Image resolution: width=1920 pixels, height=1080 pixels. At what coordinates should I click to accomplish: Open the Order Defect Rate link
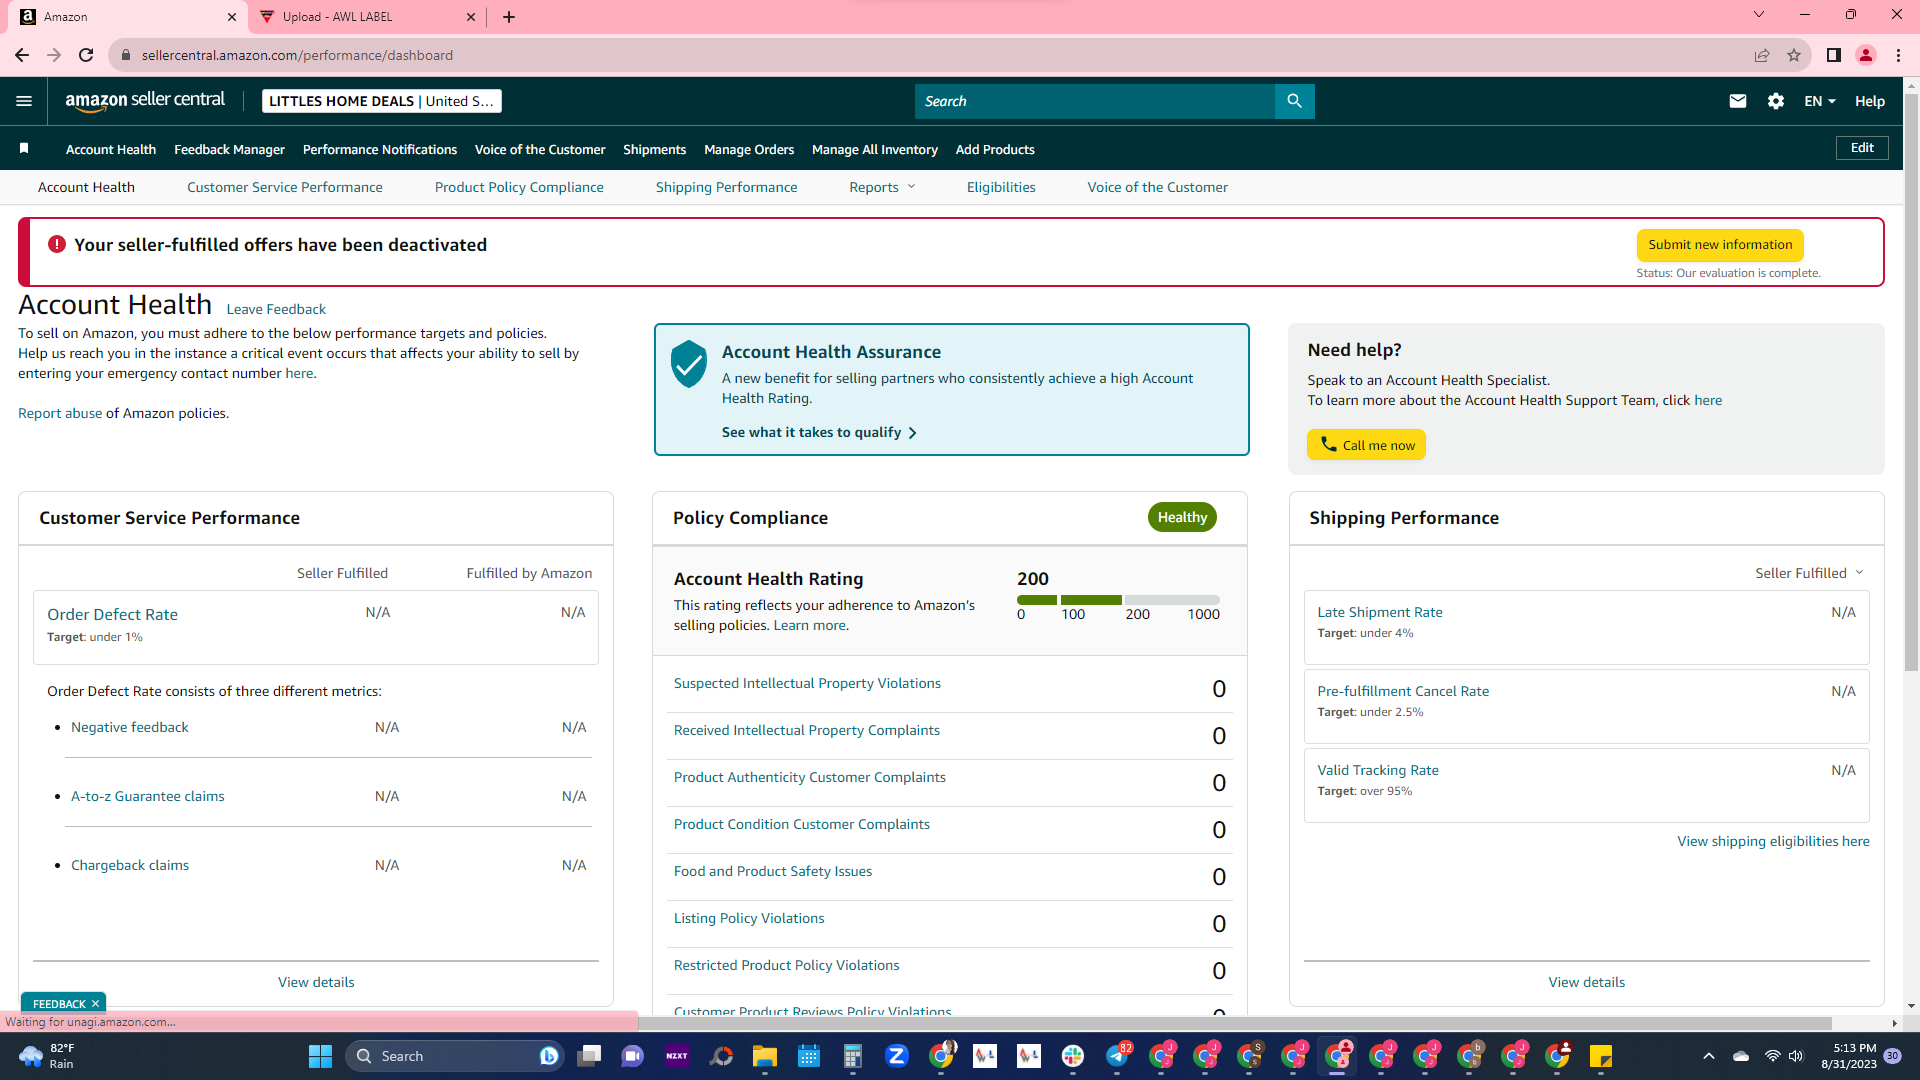[113, 614]
